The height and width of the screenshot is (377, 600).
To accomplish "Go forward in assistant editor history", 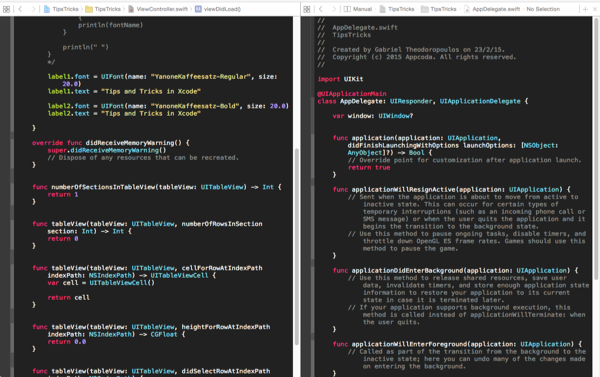I will point(334,9).
